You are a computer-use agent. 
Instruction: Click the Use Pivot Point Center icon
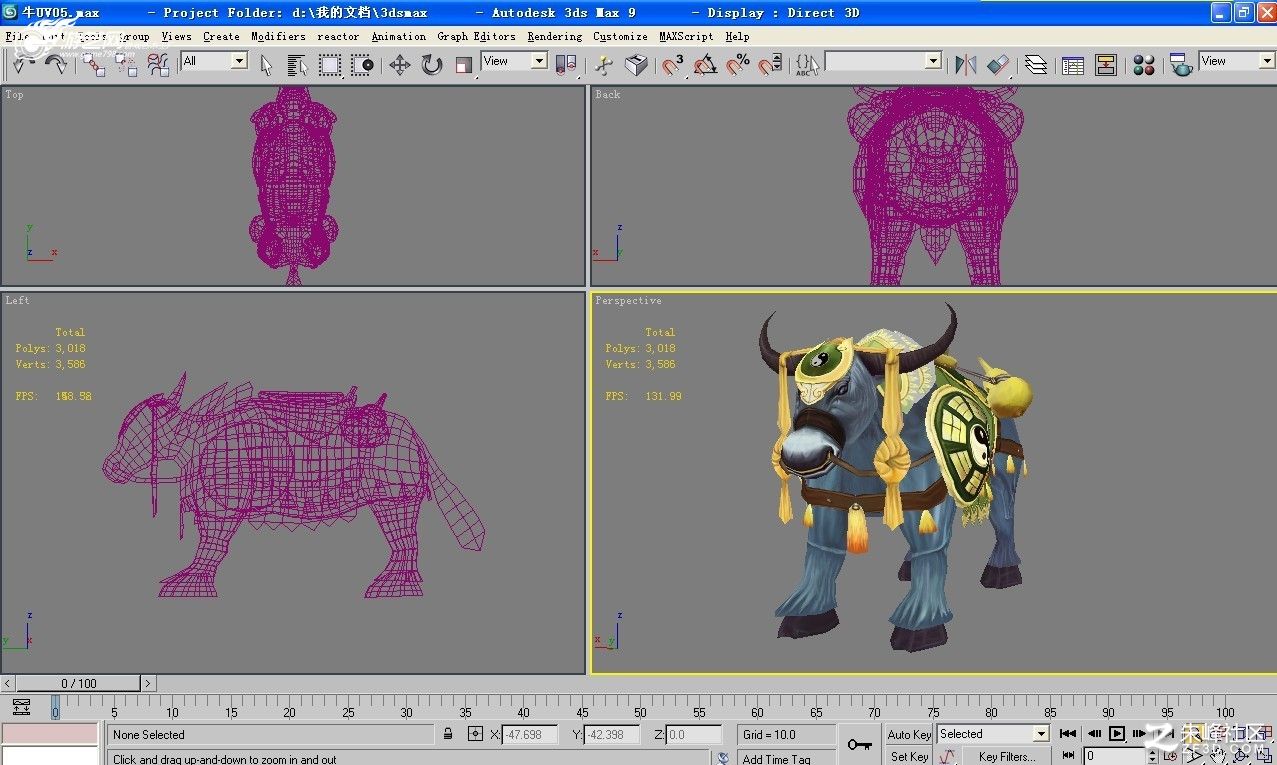coord(566,65)
